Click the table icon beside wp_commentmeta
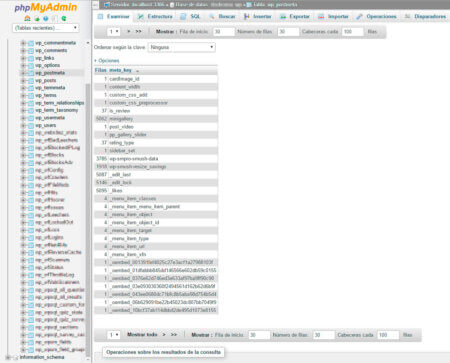This screenshot has width=450, height=363. 31,43
